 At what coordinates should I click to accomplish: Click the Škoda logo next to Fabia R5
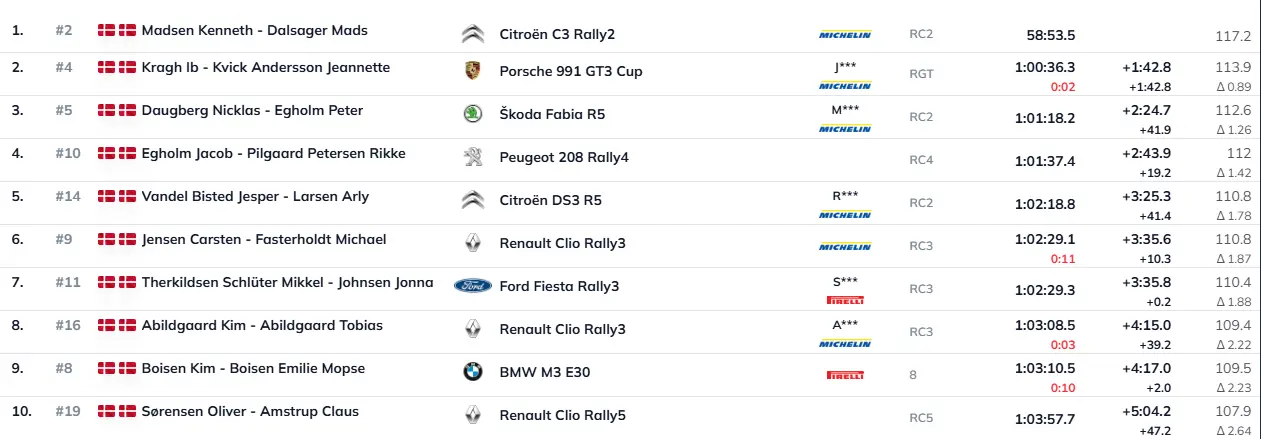click(x=473, y=114)
